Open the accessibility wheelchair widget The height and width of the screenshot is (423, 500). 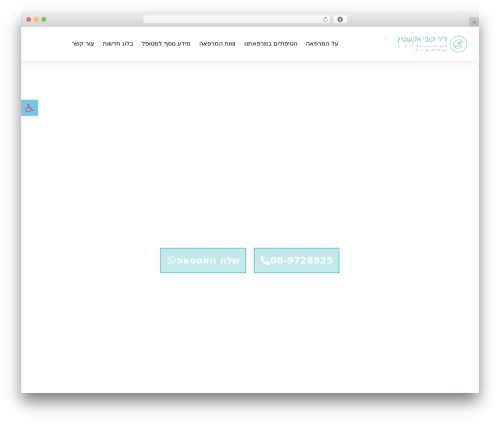point(29,108)
